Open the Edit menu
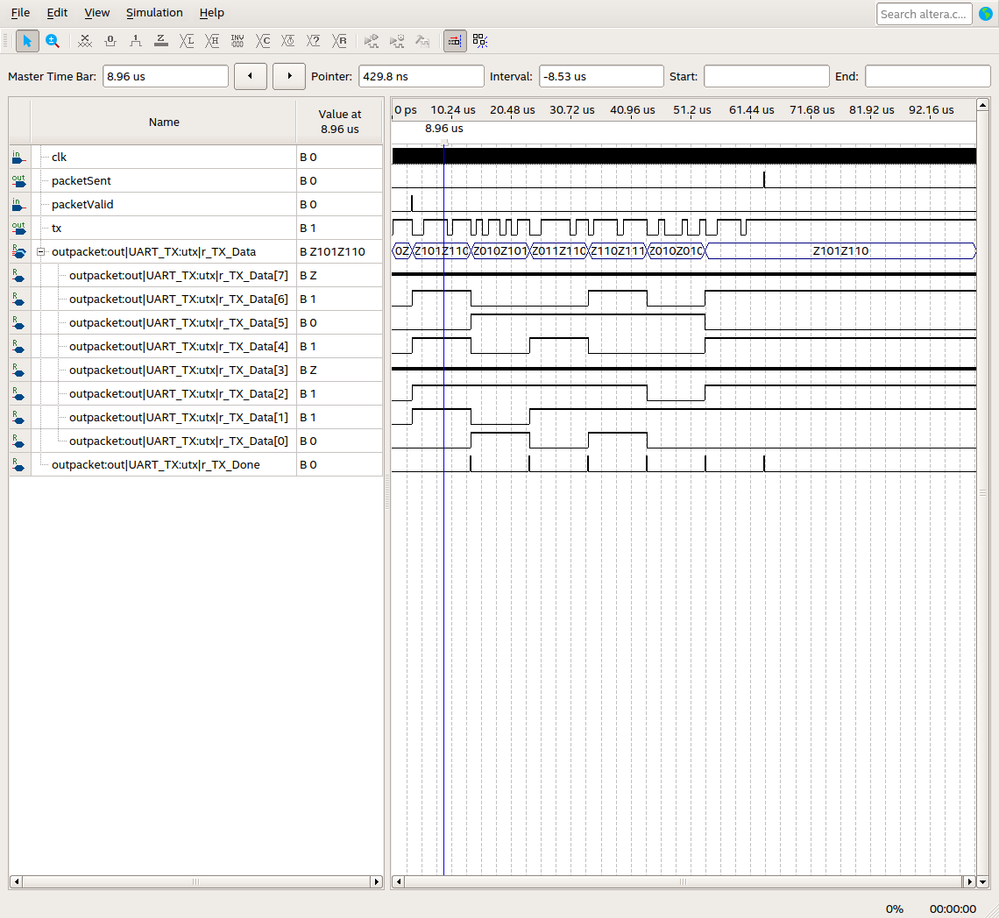Image resolution: width=999 pixels, height=918 pixels. (57, 13)
